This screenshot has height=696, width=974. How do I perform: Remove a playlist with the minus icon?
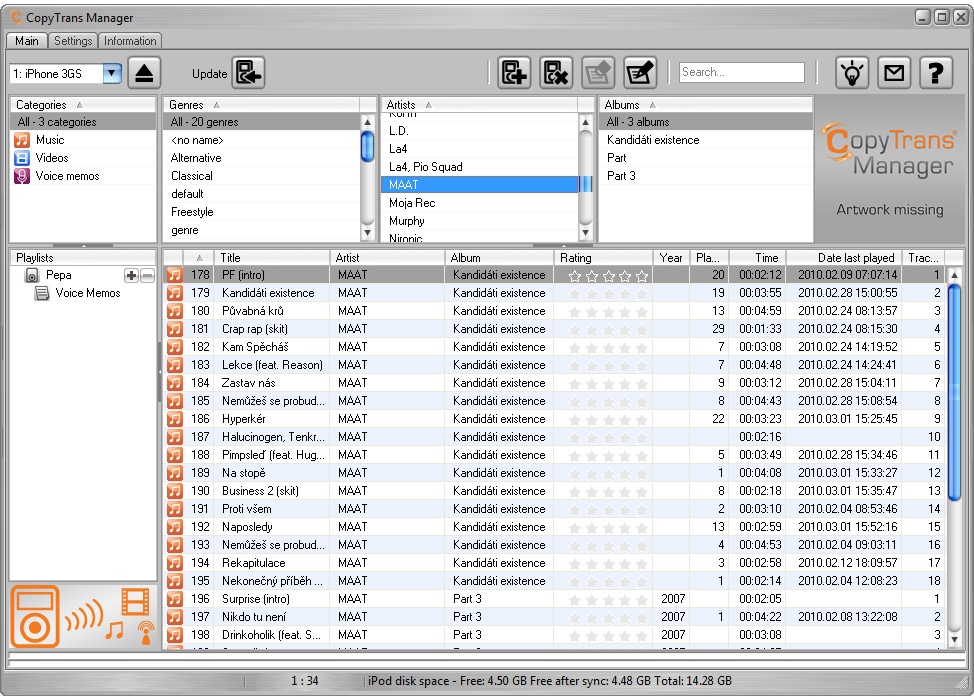(147, 275)
